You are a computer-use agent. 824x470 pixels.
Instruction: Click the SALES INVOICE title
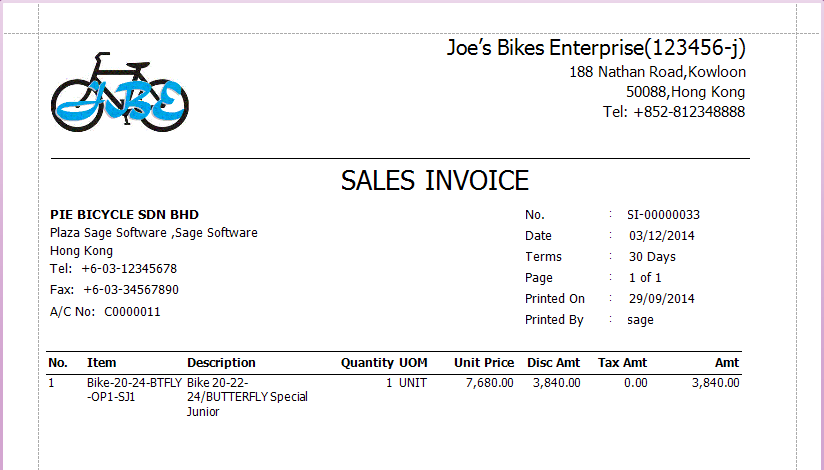[434, 181]
